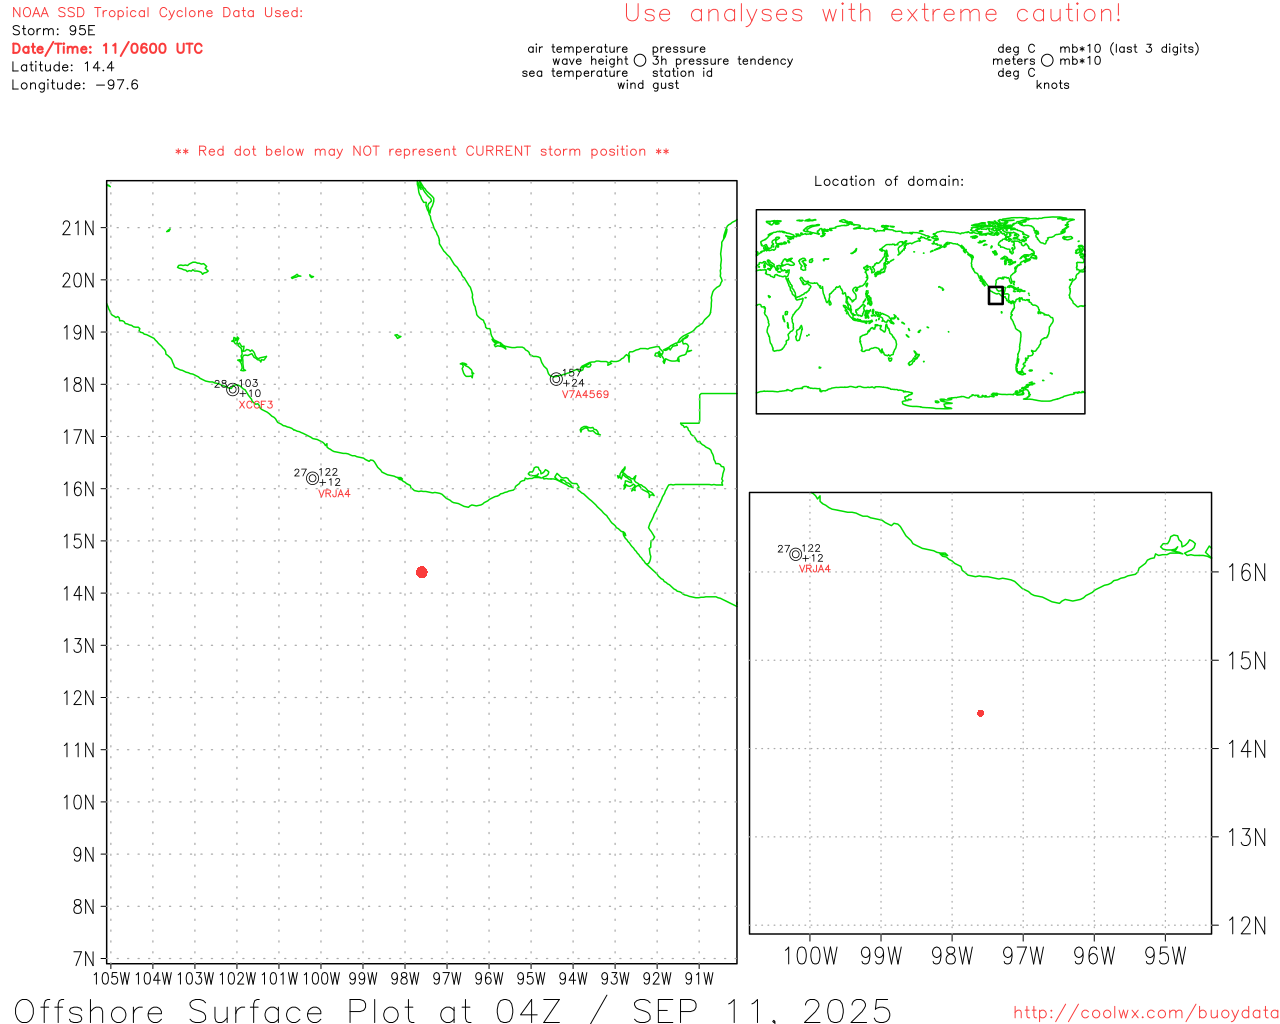Click the '95W' label under the inset map

click(x=1165, y=956)
